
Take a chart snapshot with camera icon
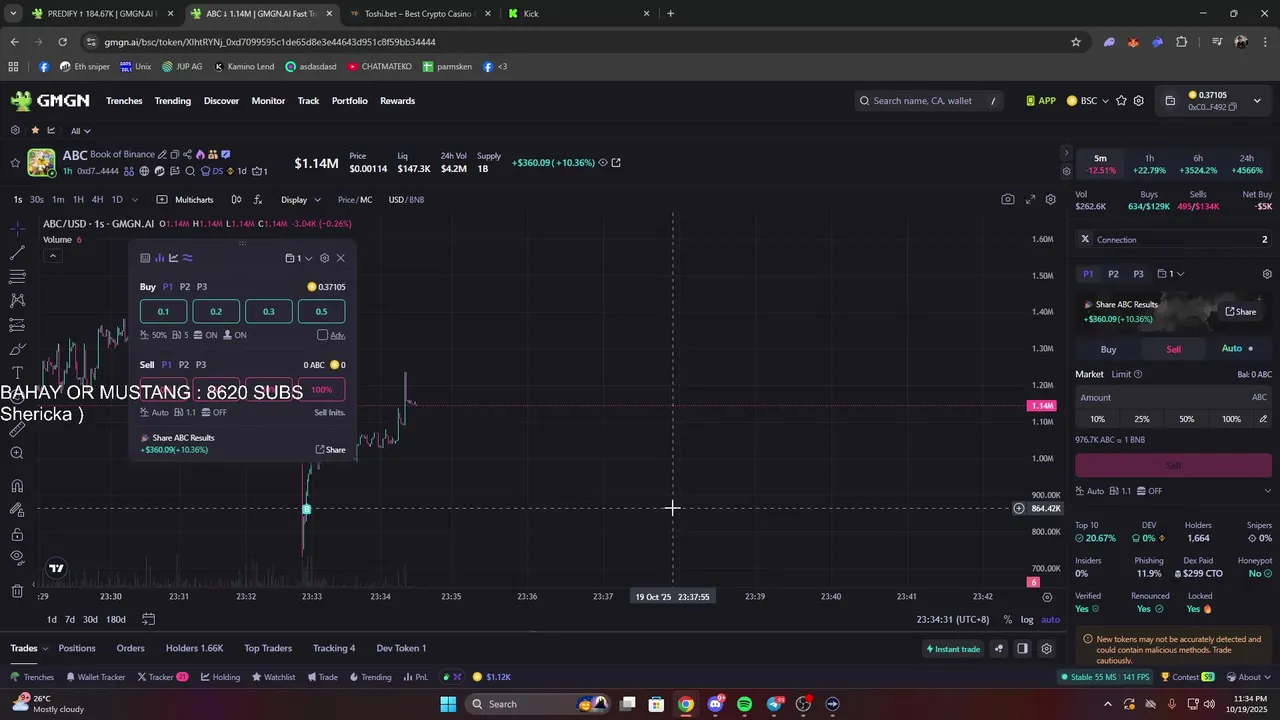(x=1008, y=199)
